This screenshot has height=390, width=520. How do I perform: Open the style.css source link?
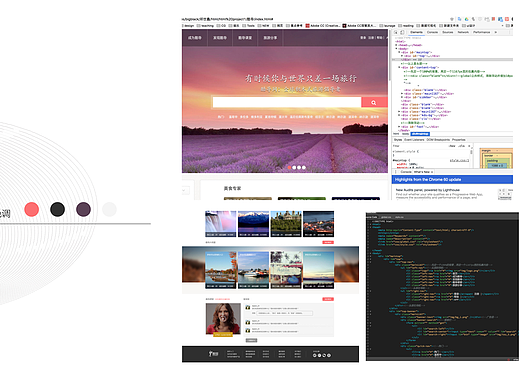click(459, 161)
